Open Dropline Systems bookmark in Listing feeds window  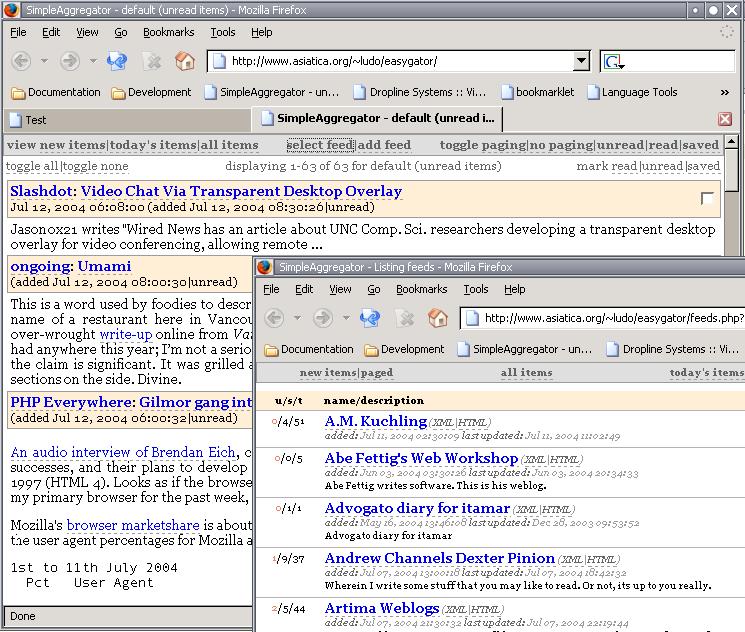tap(673, 349)
